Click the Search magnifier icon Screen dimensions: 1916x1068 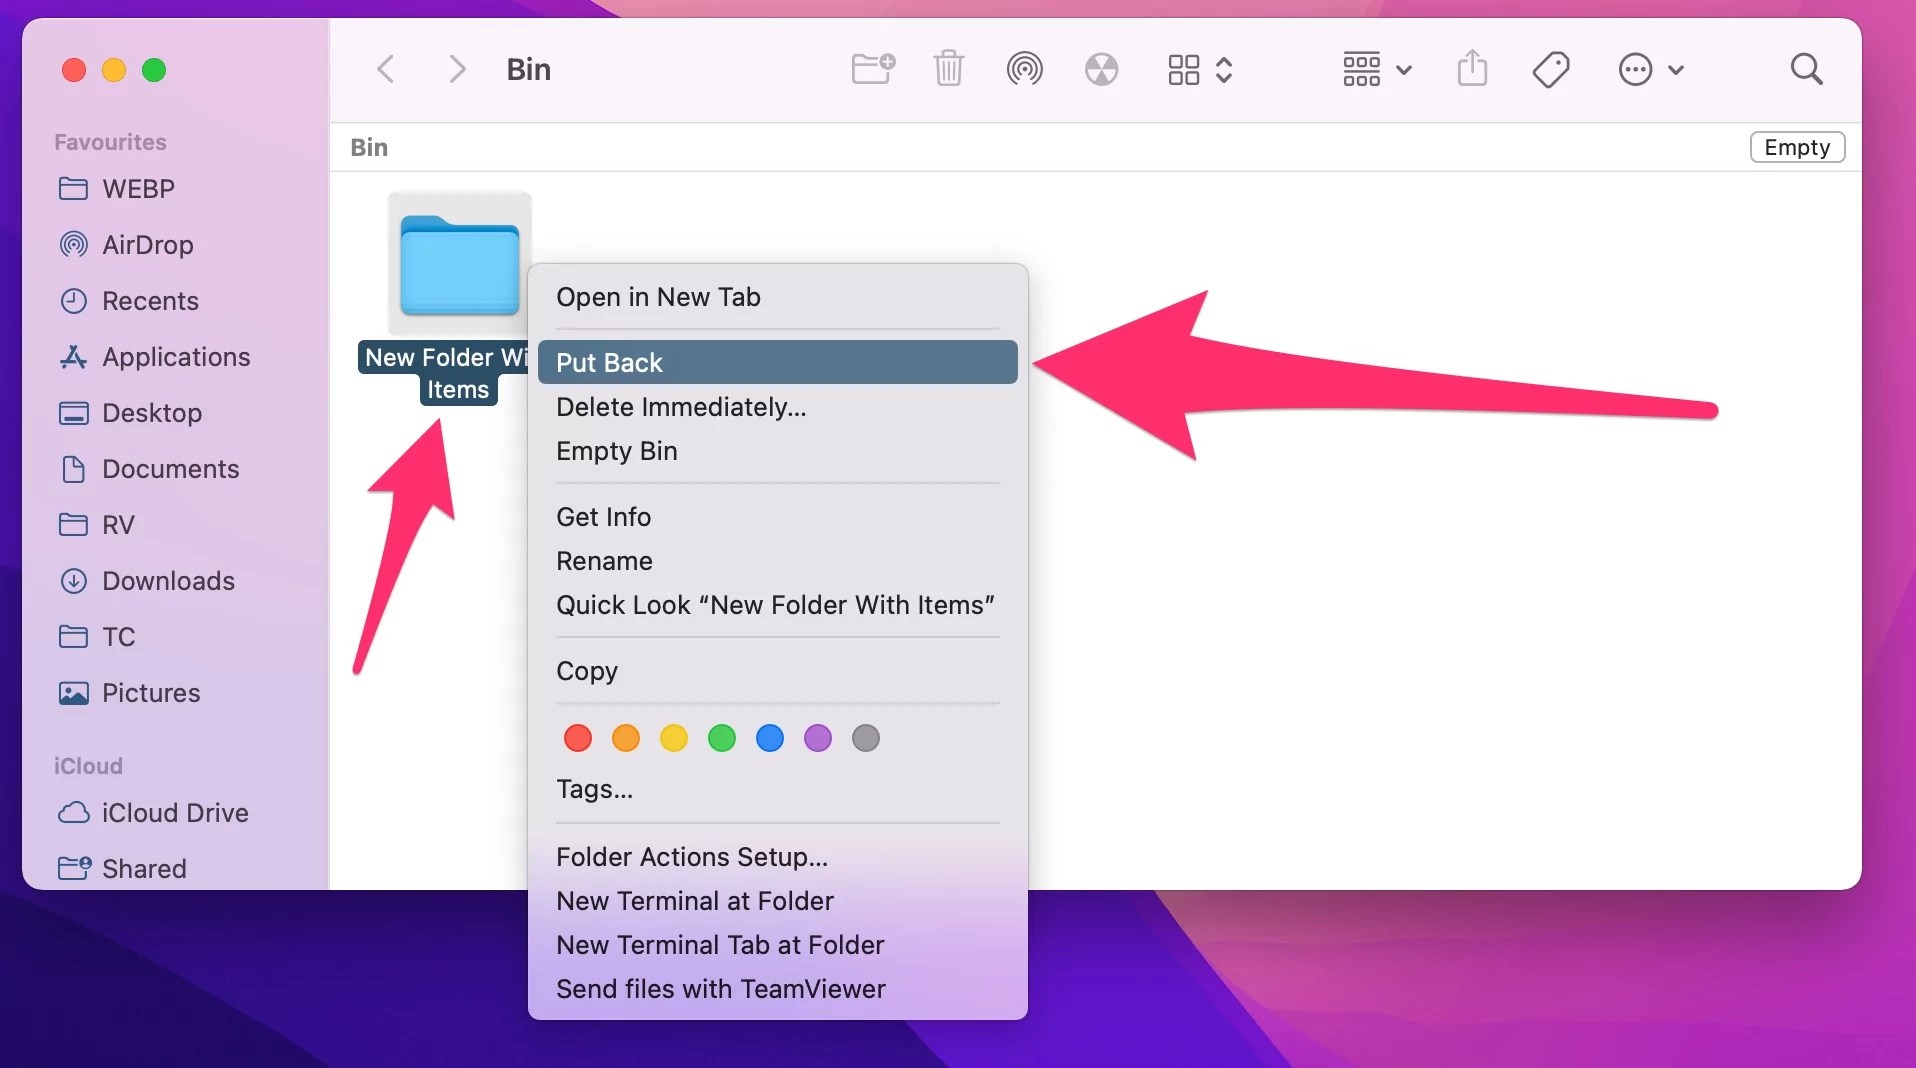tap(1805, 68)
